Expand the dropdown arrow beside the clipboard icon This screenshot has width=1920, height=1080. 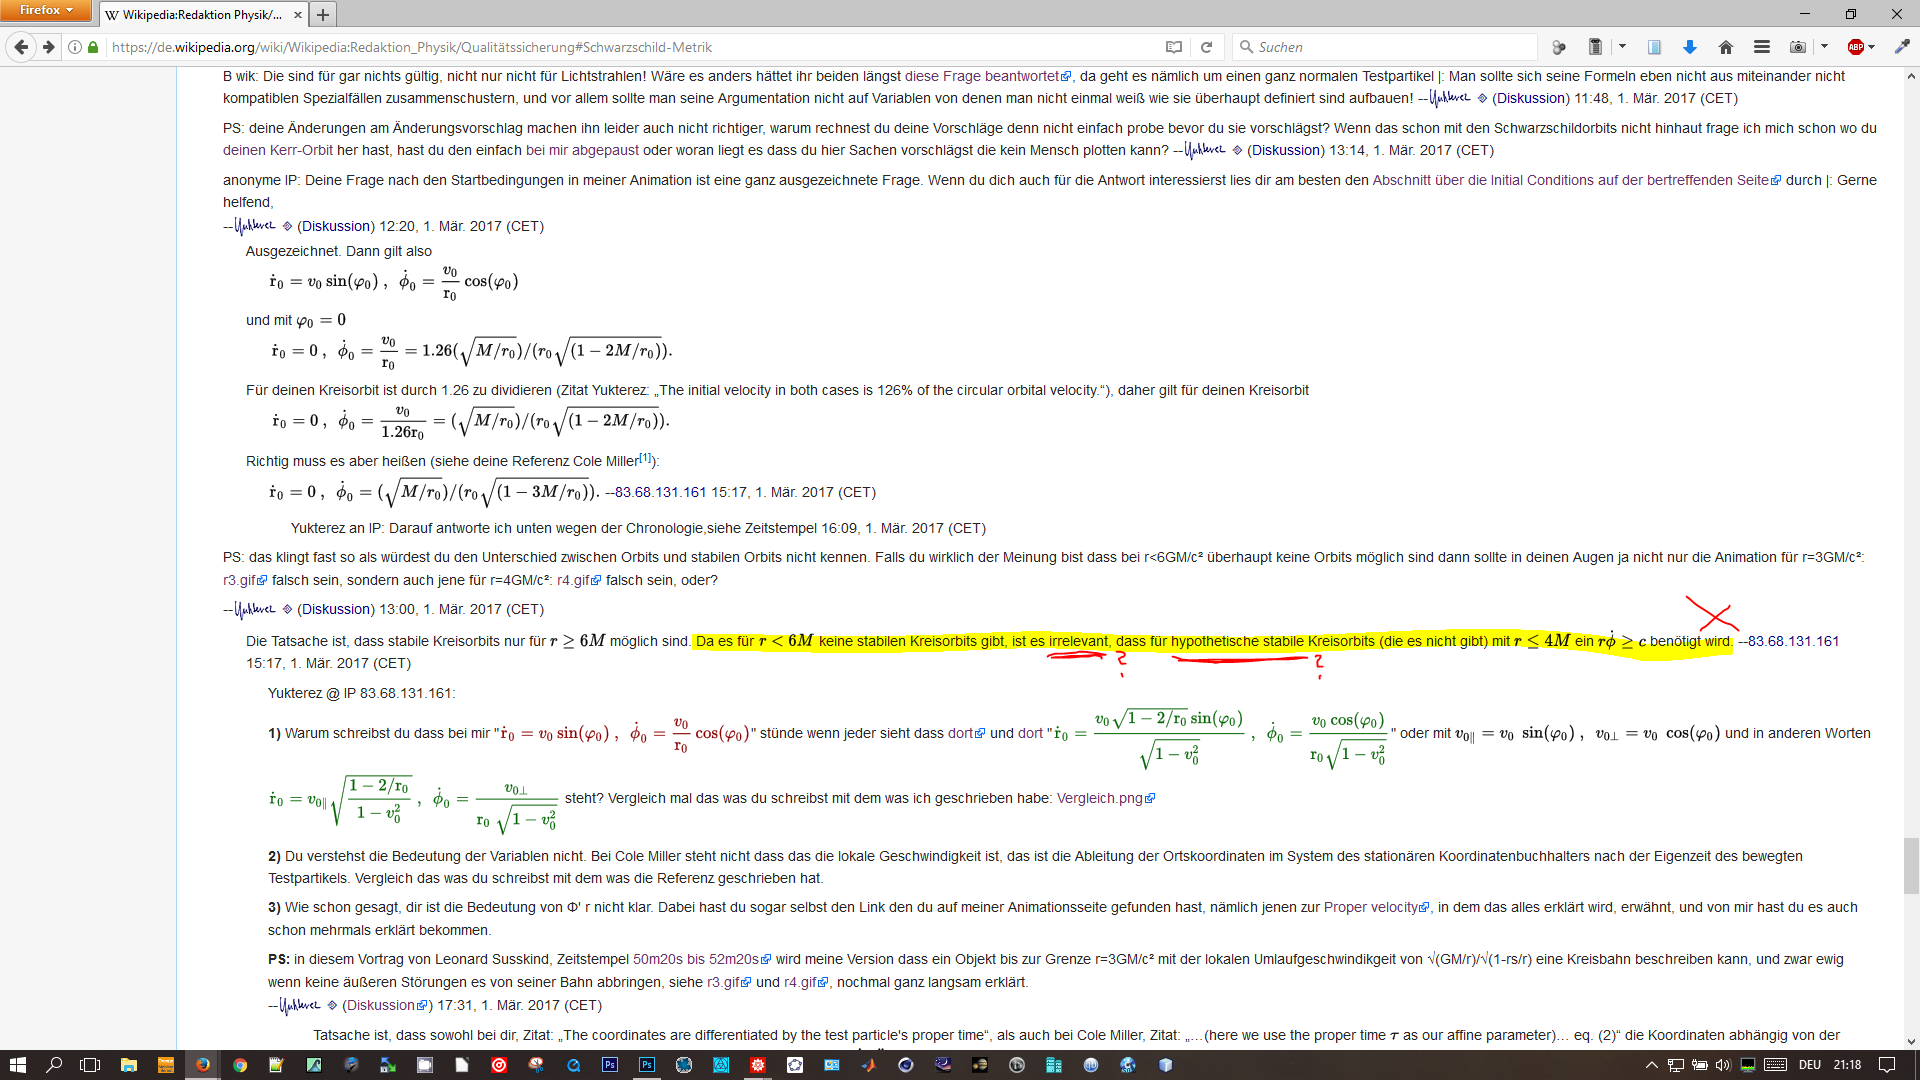(1622, 47)
